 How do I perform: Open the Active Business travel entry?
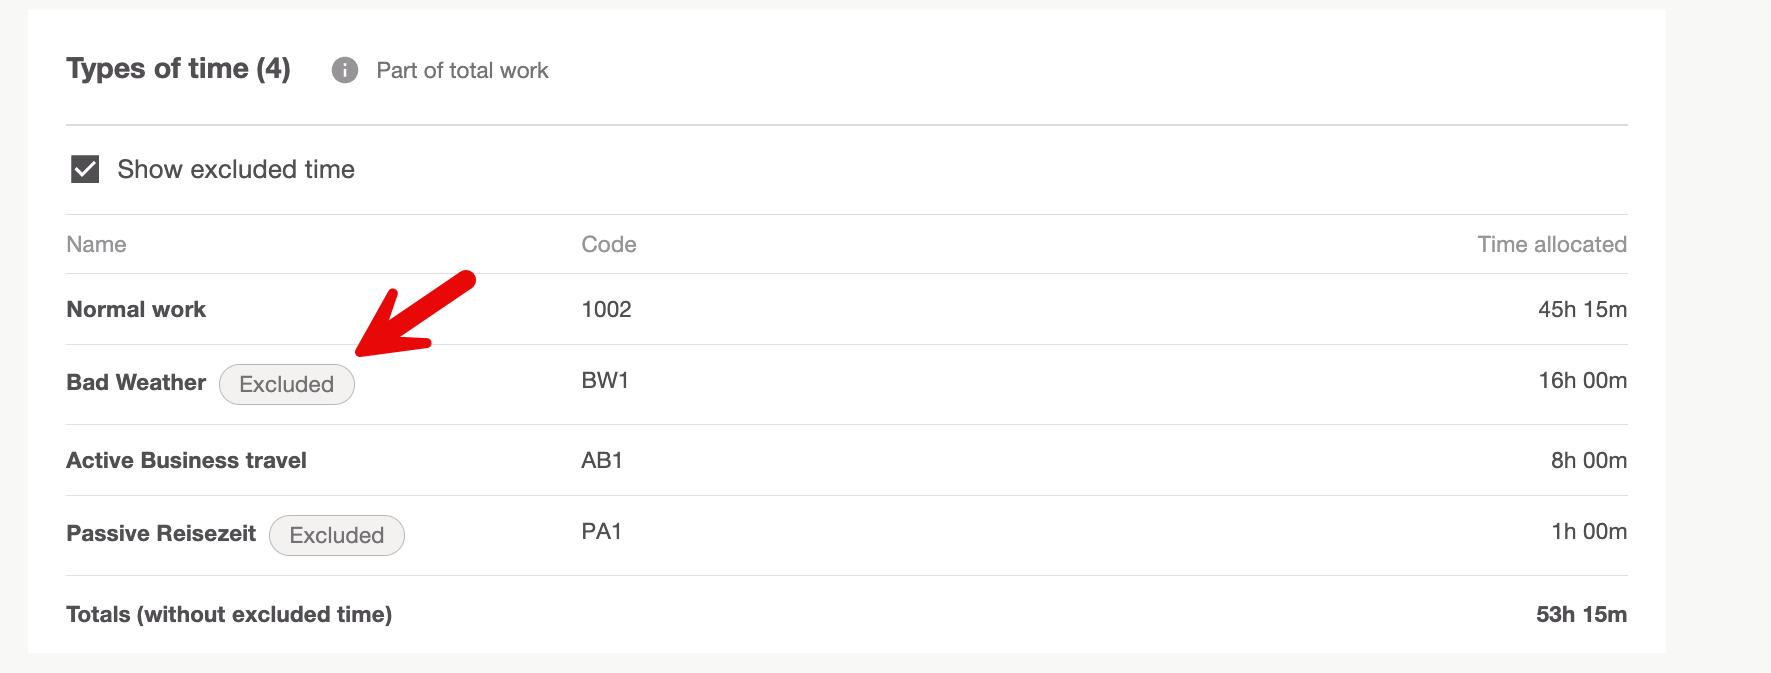point(187,460)
